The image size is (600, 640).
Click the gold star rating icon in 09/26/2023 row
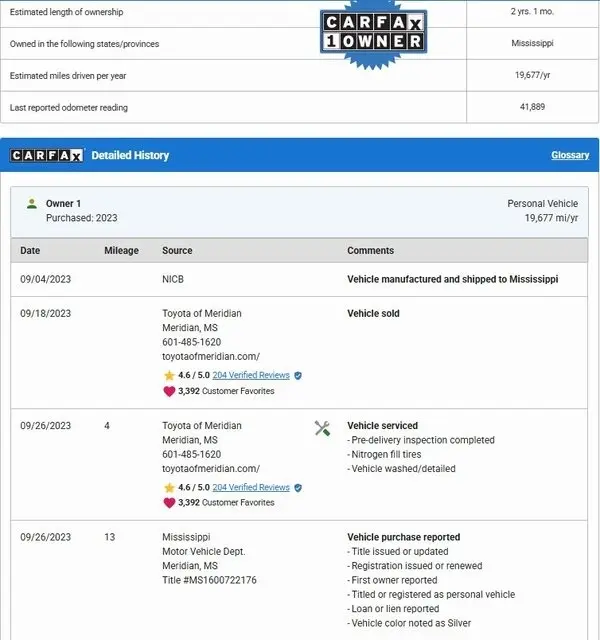pos(169,488)
